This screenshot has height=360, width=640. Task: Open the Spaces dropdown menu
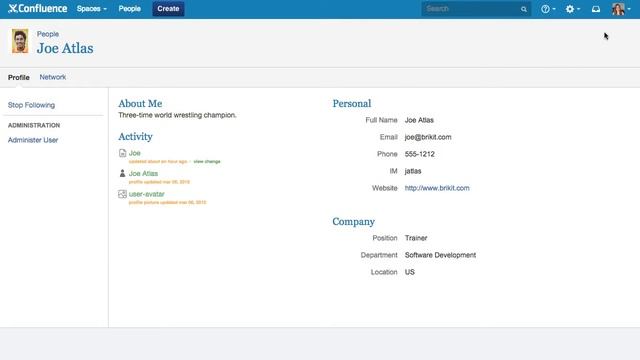coord(91,9)
